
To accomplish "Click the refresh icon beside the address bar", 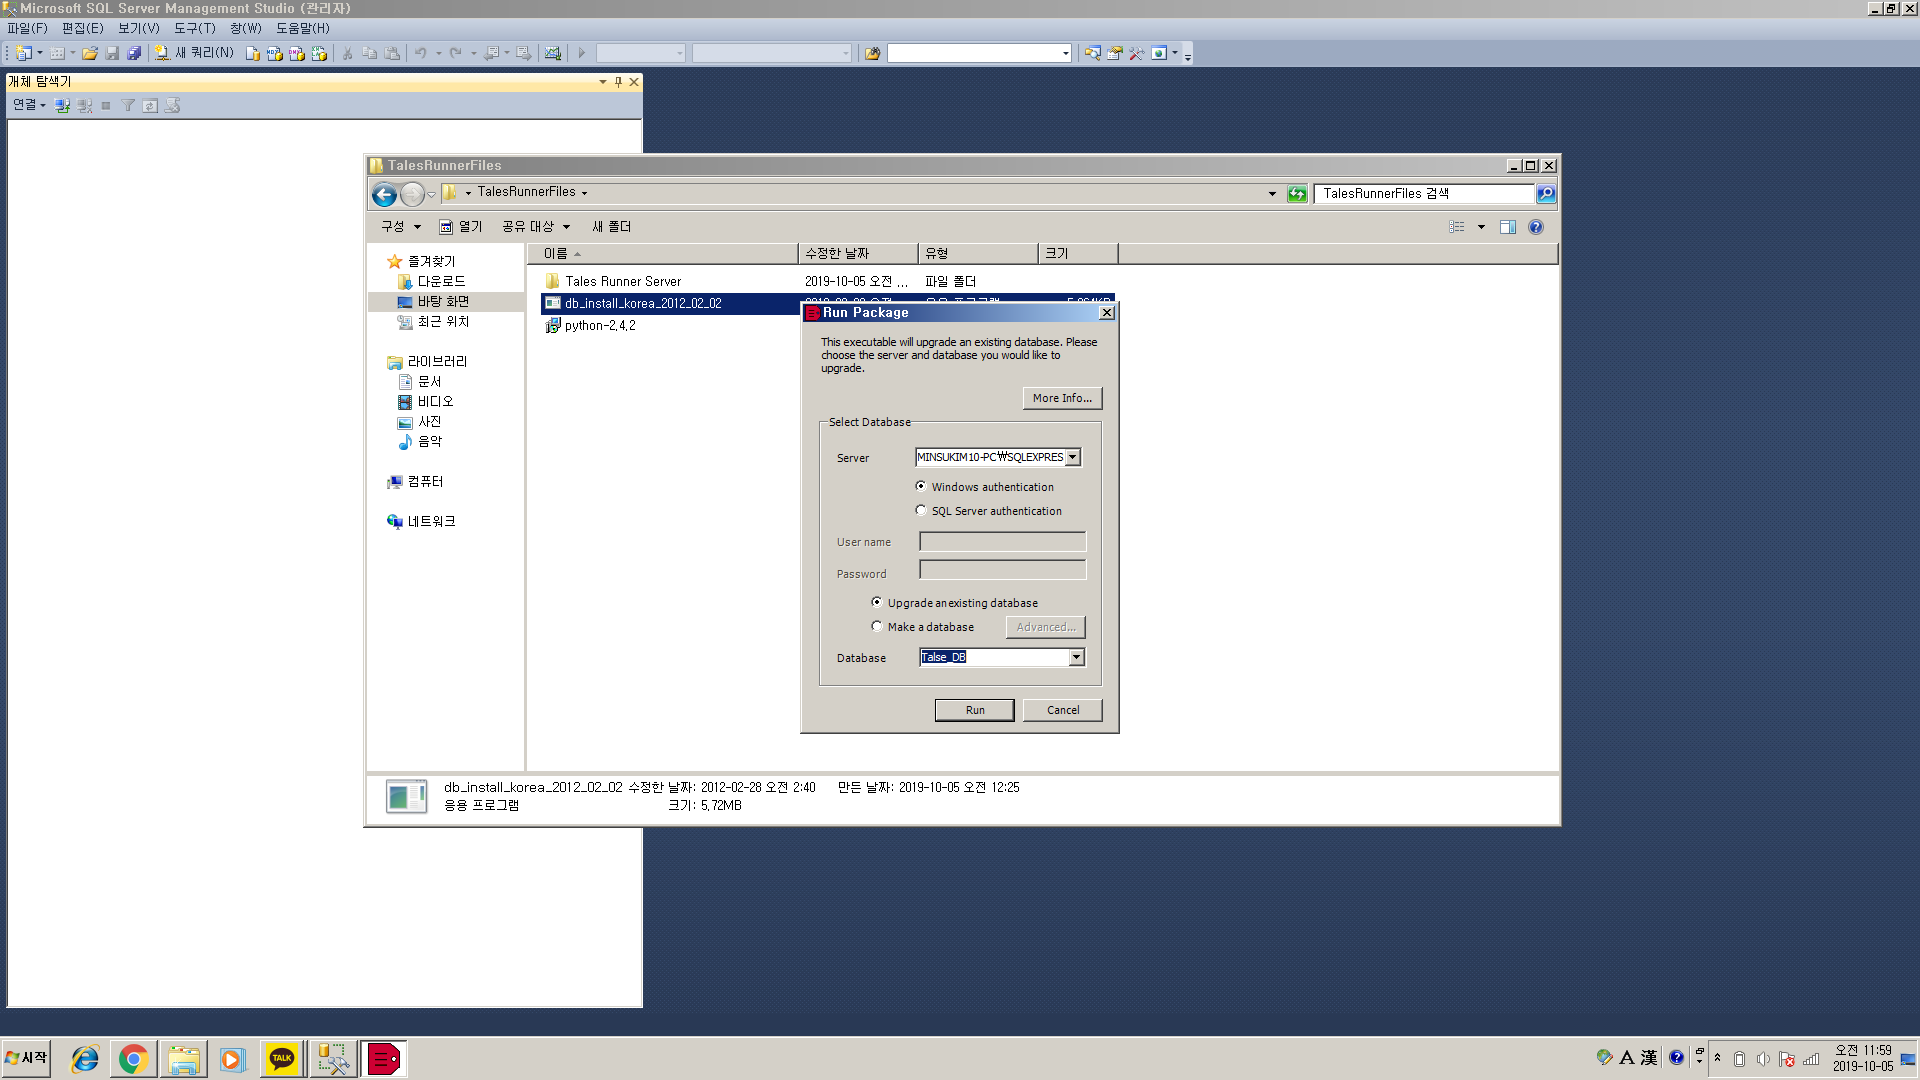I will pos(1297,194).
